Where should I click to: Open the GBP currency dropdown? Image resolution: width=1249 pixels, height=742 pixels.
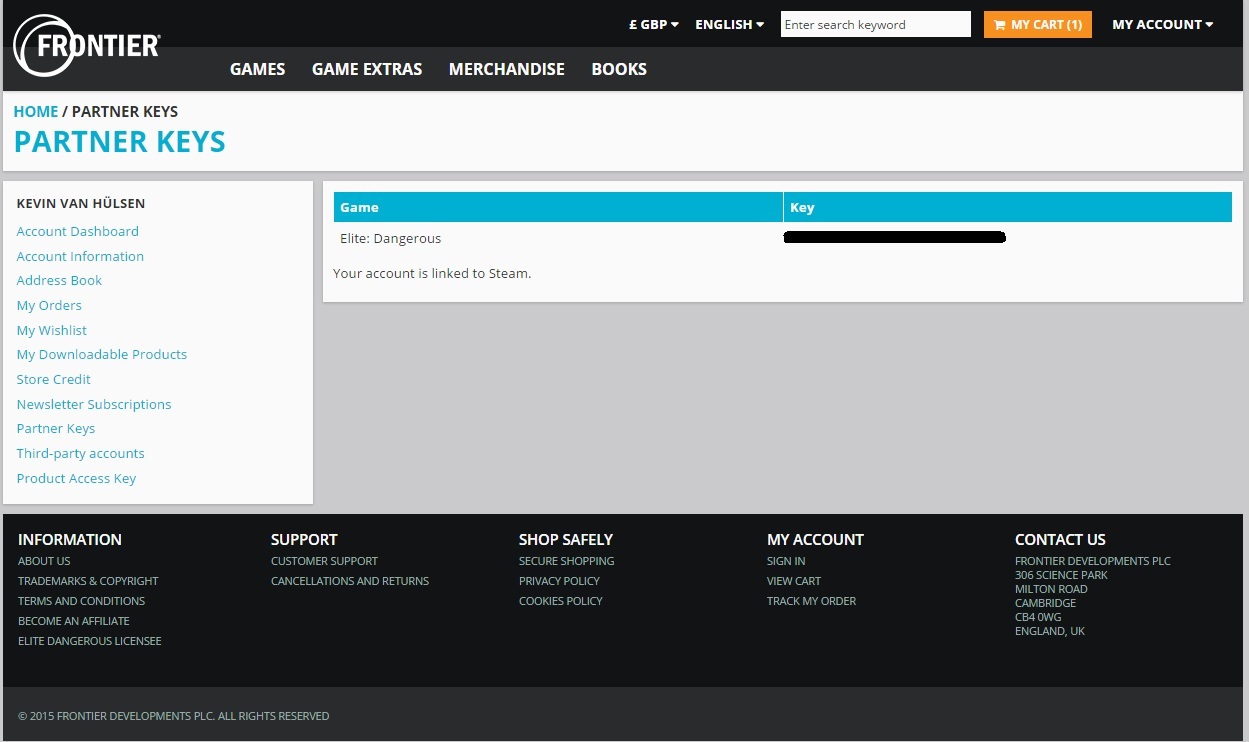coord(654,24)
